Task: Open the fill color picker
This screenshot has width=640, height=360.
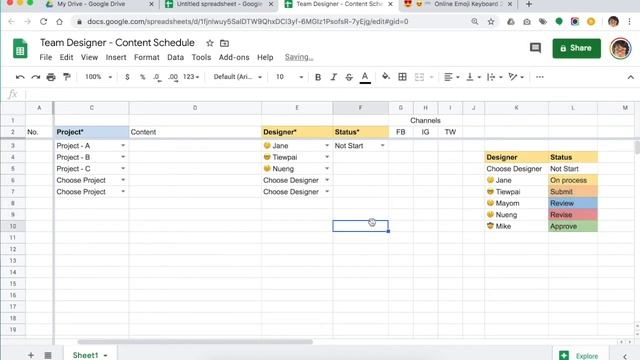Action: coord(386,77)
